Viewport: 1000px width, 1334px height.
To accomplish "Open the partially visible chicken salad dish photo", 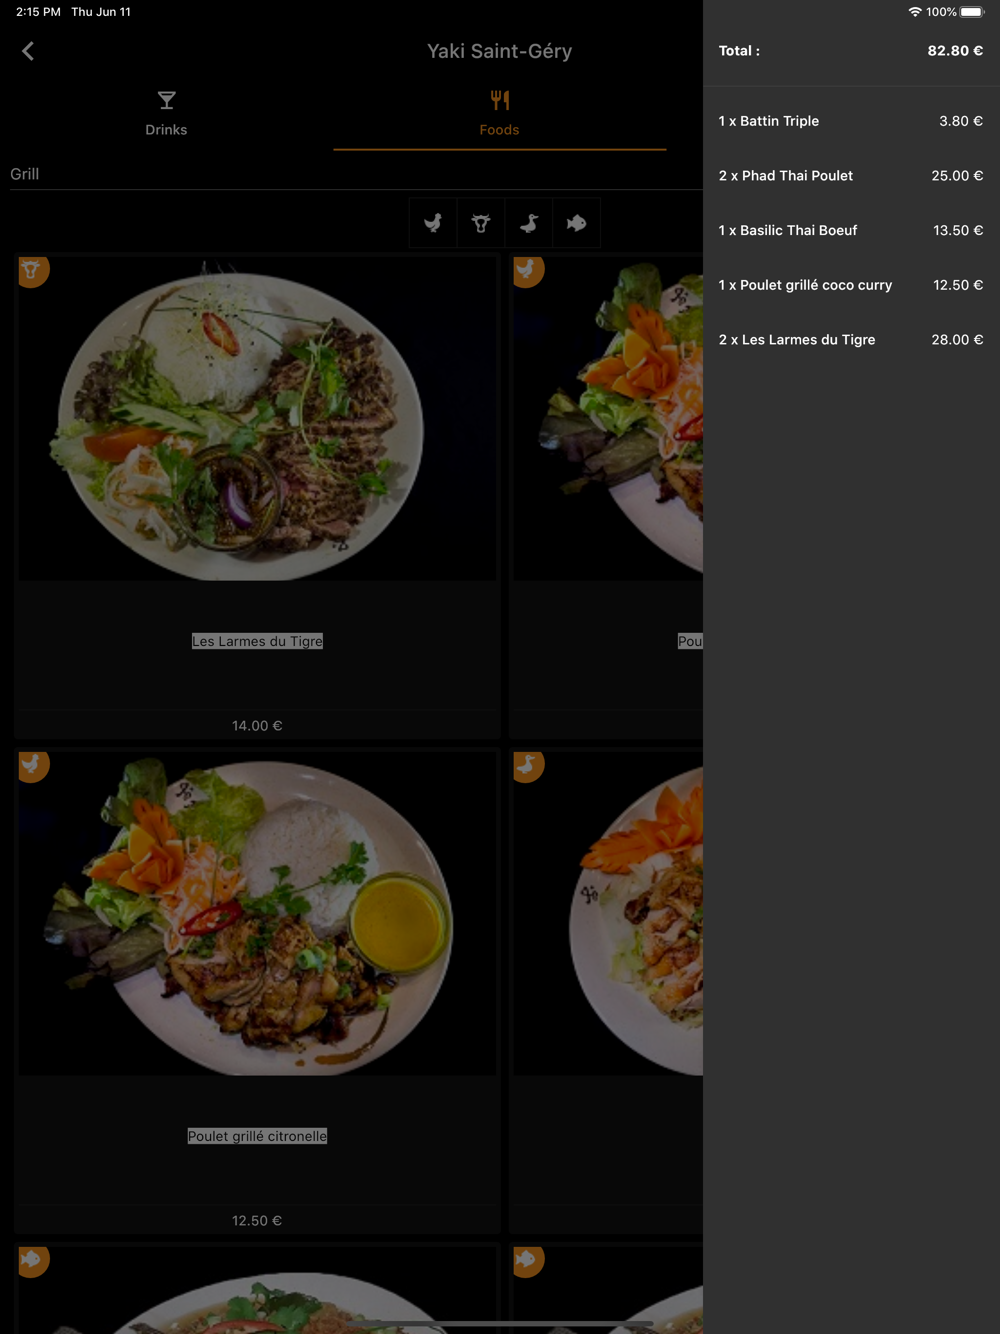I will (x=608, y=418).
